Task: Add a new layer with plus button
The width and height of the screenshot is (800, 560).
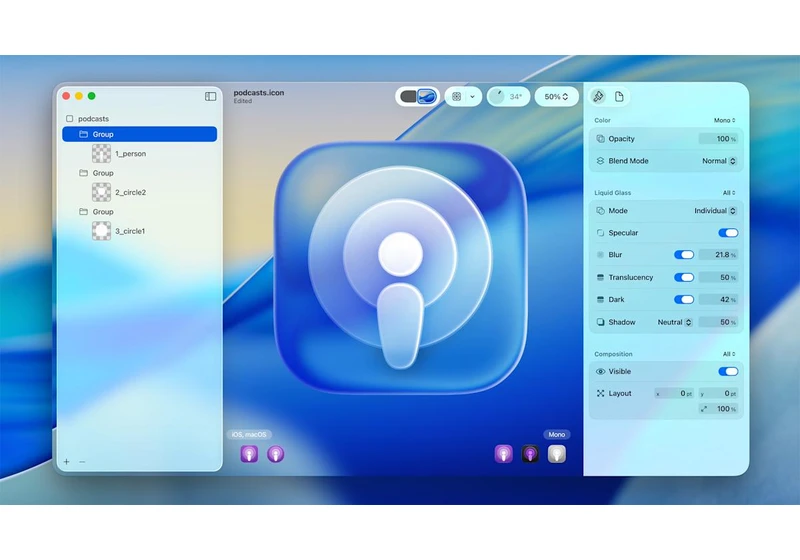Action: pos(66,462)
